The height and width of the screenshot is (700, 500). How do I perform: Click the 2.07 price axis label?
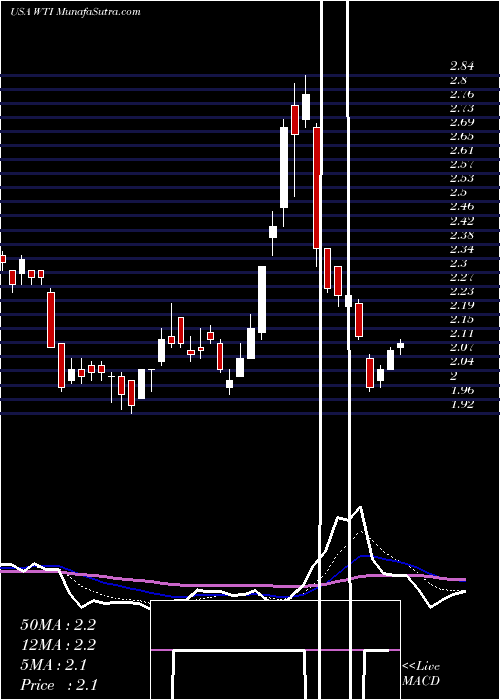point(462,347)
